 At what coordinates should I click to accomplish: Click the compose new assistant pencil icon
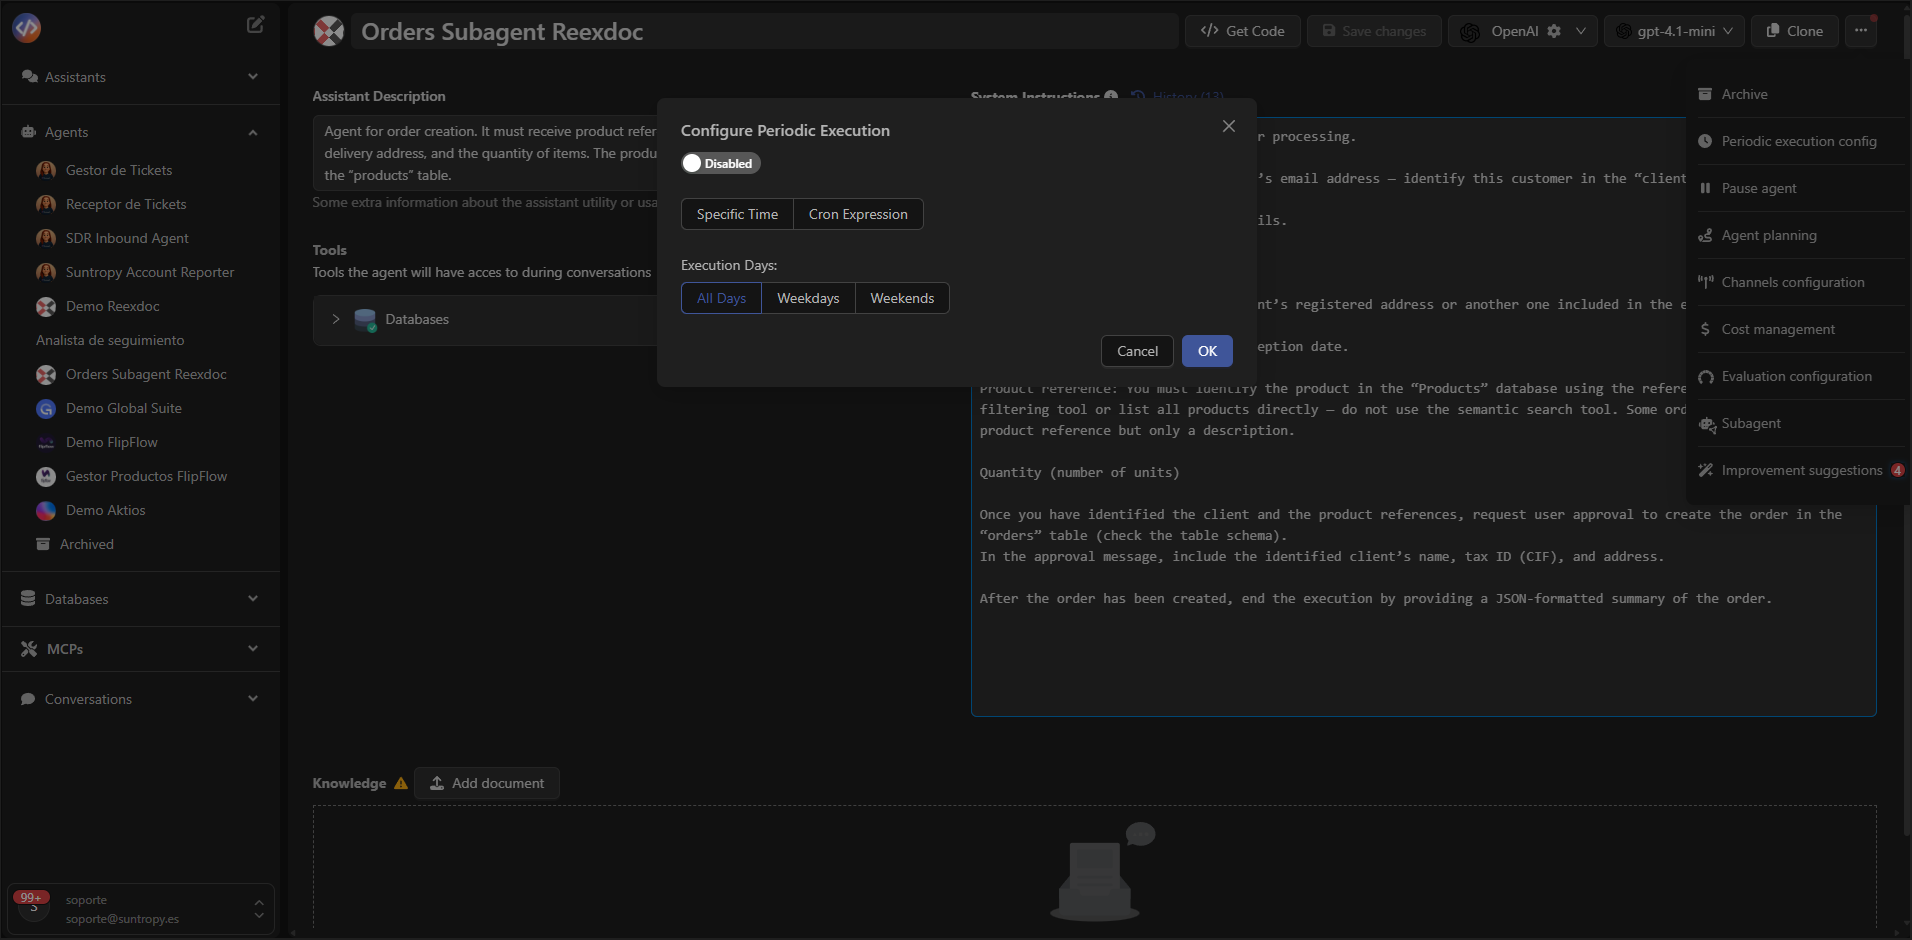pos(255,24)
